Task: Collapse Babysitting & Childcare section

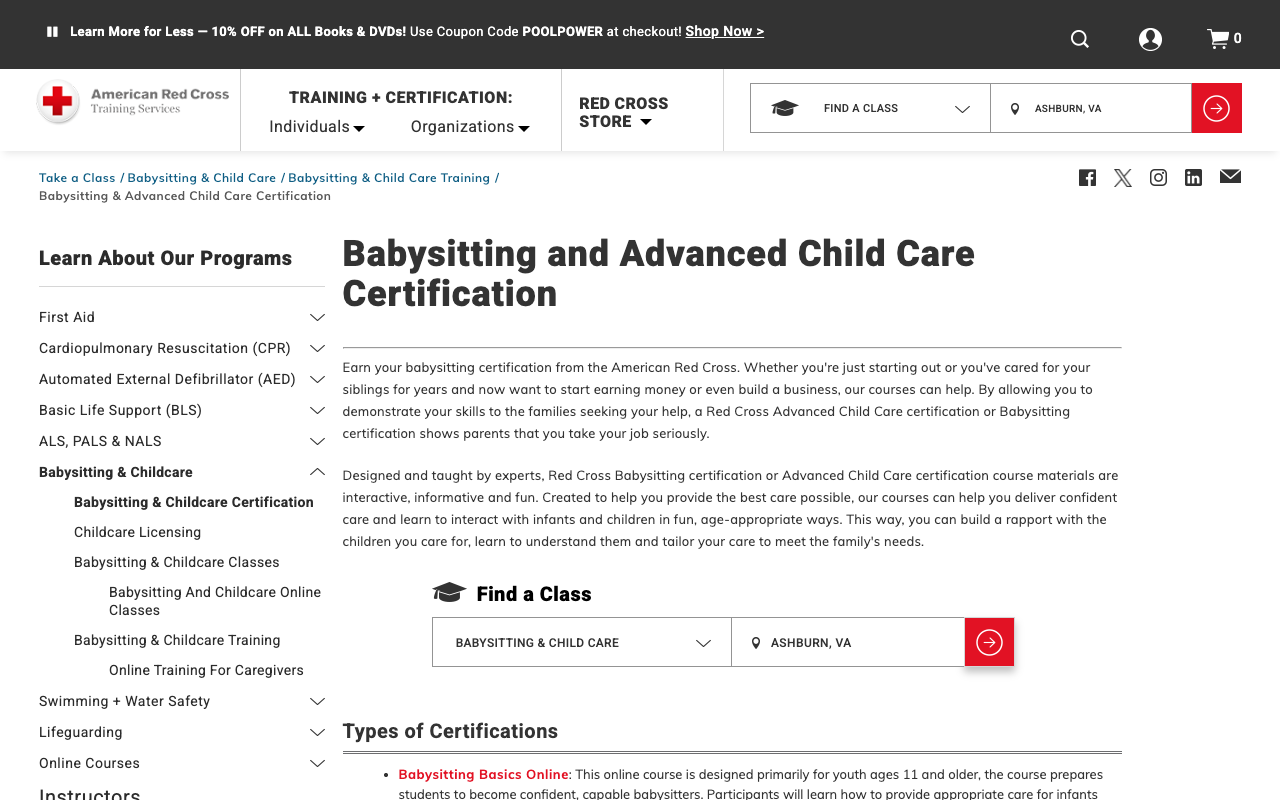Action: 317,472
